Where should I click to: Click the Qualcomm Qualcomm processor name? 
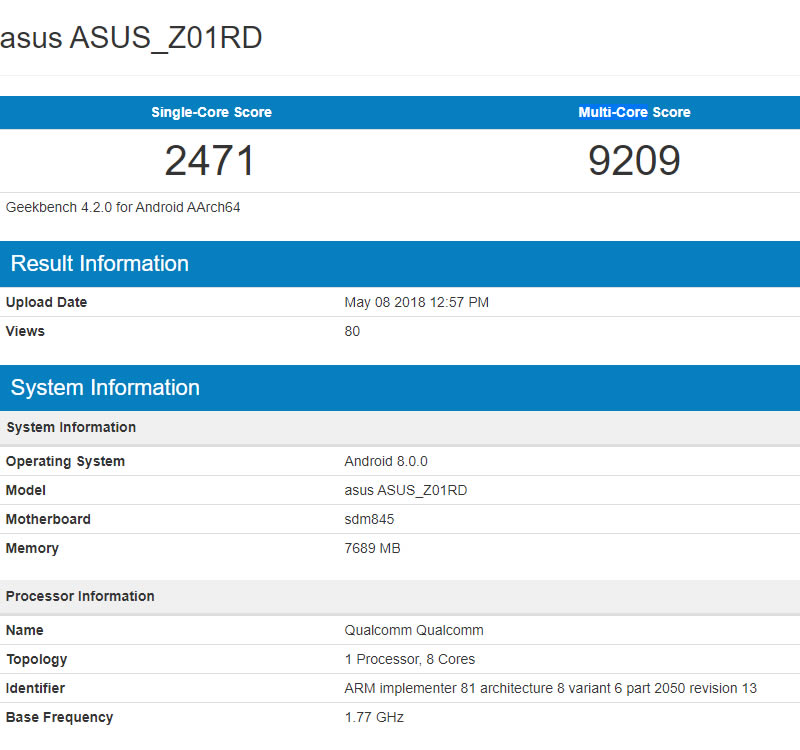pos(414,630)
